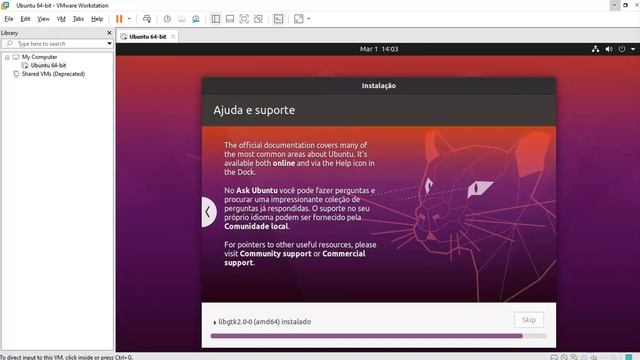640x360 pixels.
Task: Click the Shared VMs icon in library
Action: 16,74
